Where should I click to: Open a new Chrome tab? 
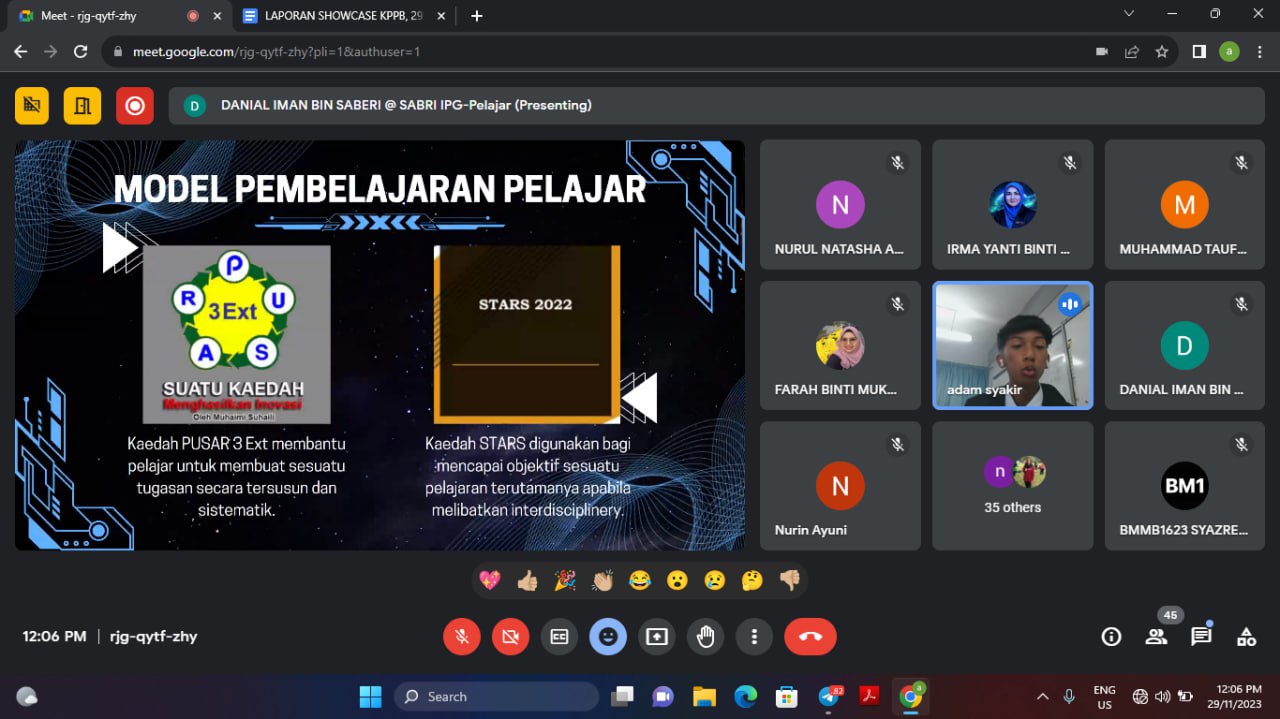pos(477,16)
